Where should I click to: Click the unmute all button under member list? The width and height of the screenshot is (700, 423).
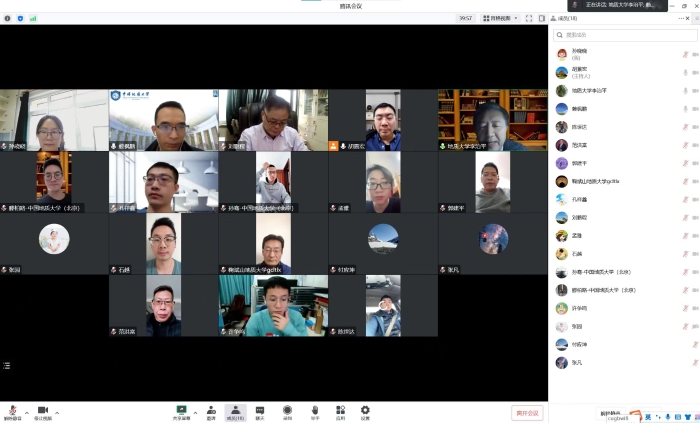(x=610, y=413)
